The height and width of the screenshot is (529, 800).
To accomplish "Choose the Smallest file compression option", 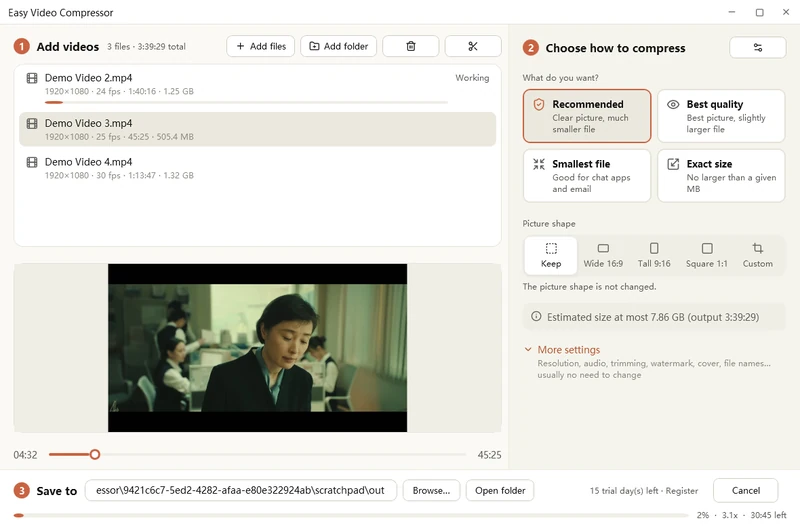I will click(x=587, y=175).
